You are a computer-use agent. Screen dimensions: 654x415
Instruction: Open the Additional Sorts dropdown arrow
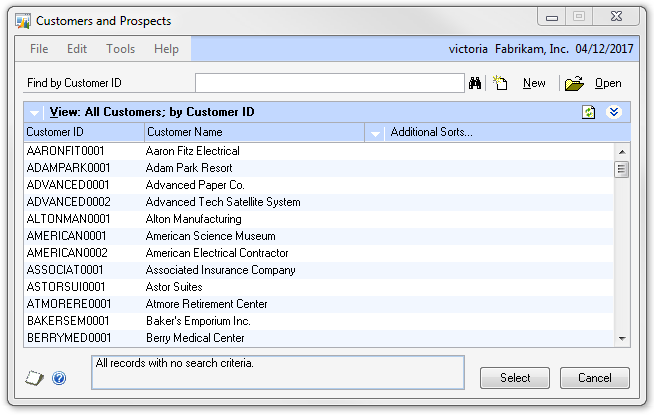coord(376,132)
